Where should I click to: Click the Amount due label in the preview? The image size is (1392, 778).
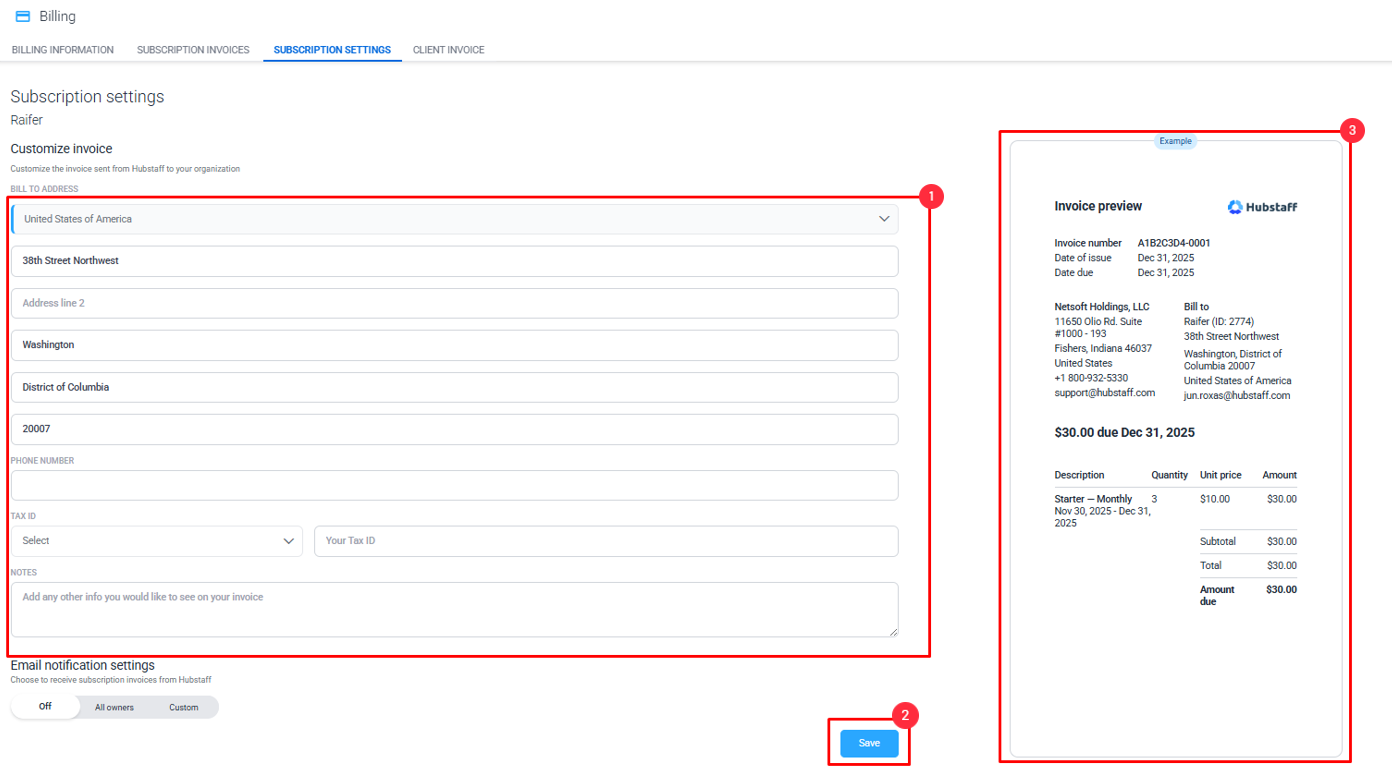1217,596
